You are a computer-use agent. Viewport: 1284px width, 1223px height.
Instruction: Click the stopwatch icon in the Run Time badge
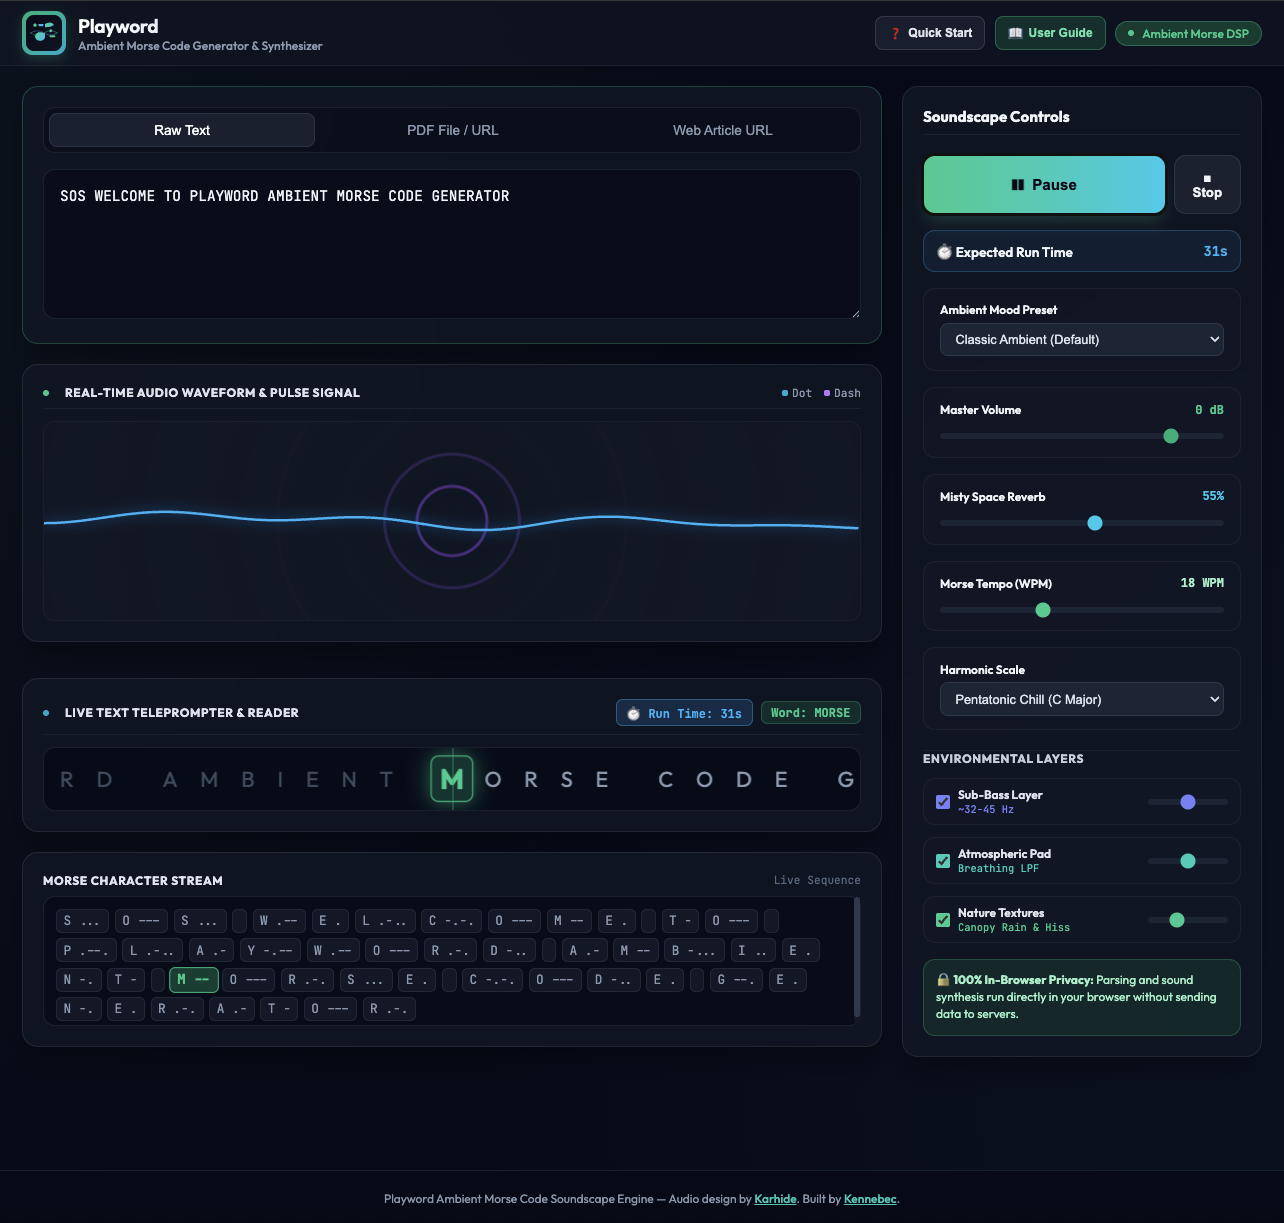633,714
